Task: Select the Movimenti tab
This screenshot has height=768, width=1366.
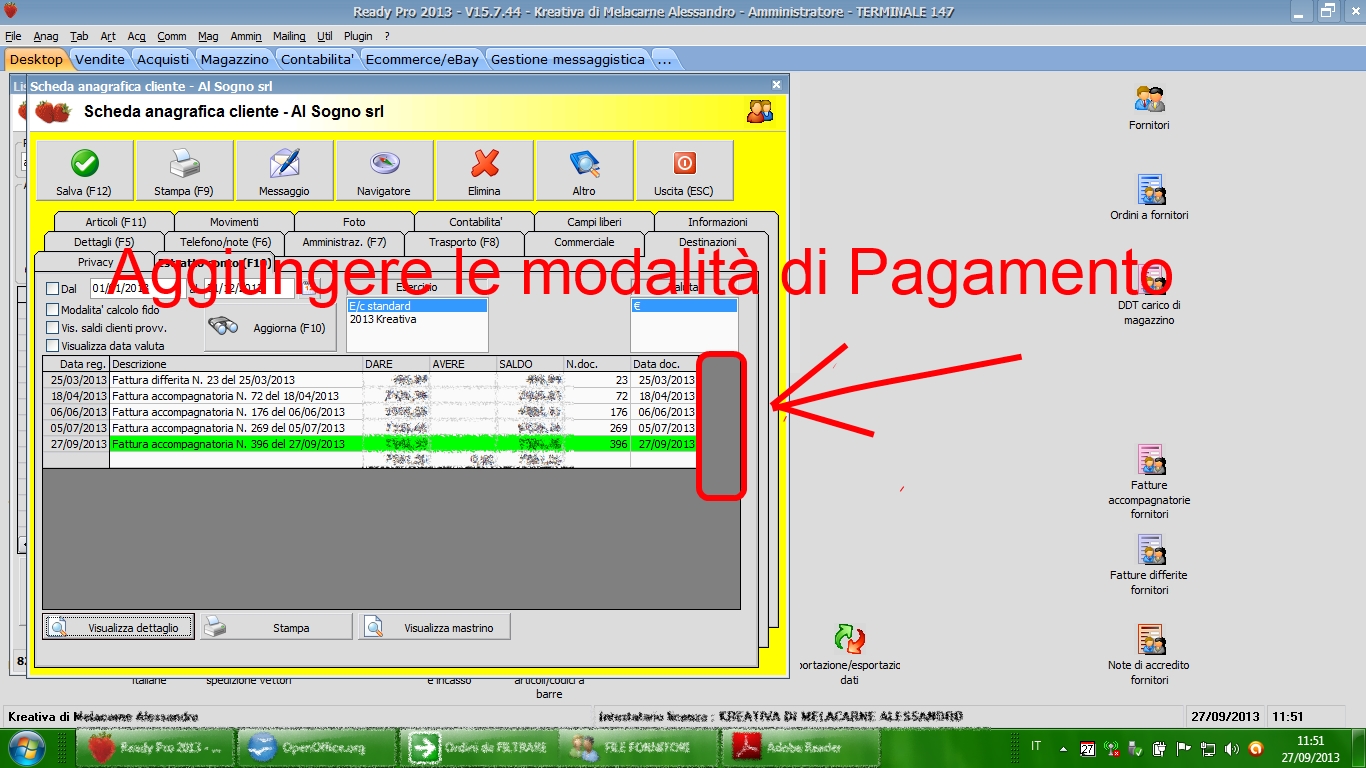Action: pyautogui.click(x=234, y=222)
